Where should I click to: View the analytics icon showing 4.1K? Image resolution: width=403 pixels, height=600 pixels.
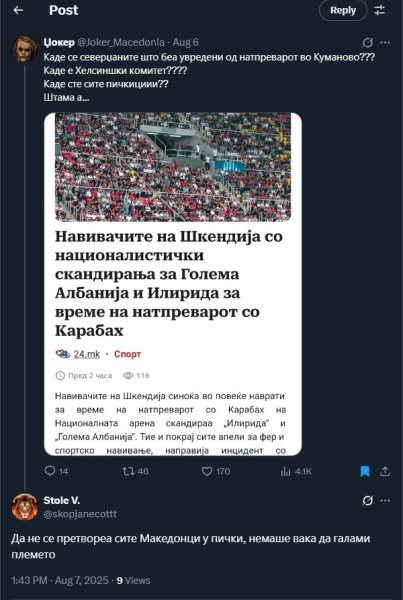(296, 471)
